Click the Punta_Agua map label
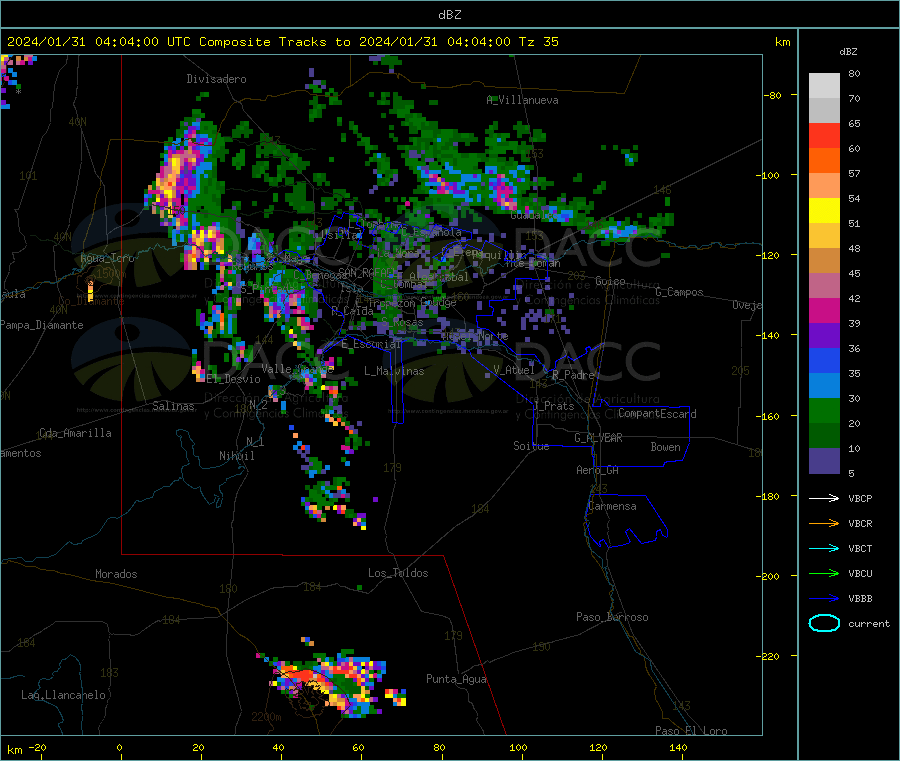 pyautogui.click(x=456, y=679)
